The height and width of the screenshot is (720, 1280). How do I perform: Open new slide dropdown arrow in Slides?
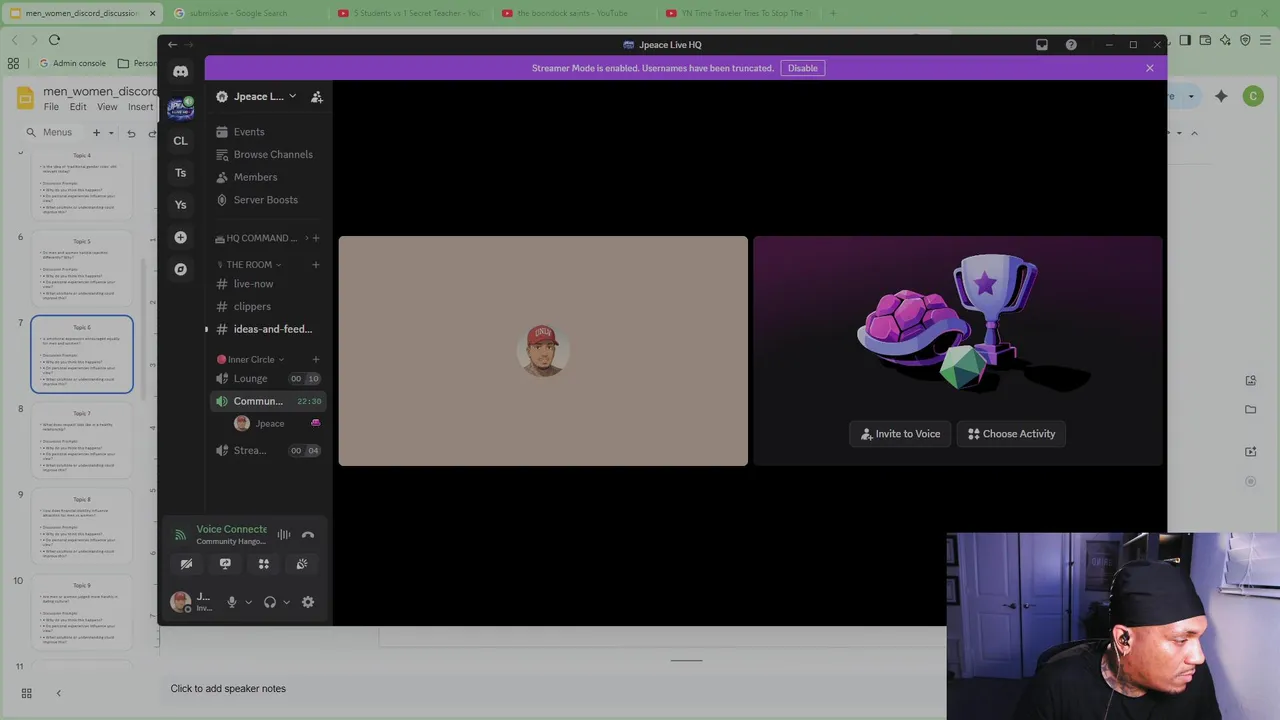coord(111,133)
